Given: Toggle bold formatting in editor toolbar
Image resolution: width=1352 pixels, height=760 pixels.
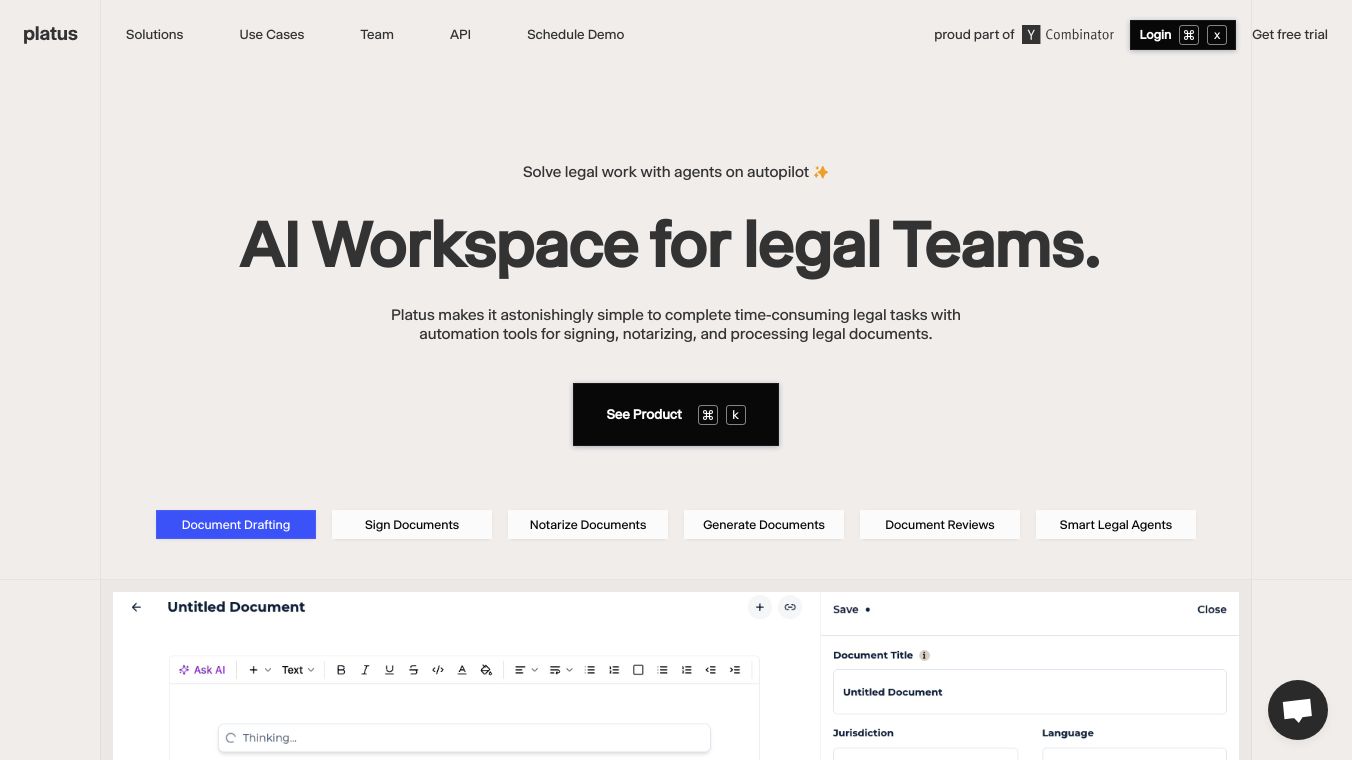Looking at the screenshot, I should pos(341,670).
